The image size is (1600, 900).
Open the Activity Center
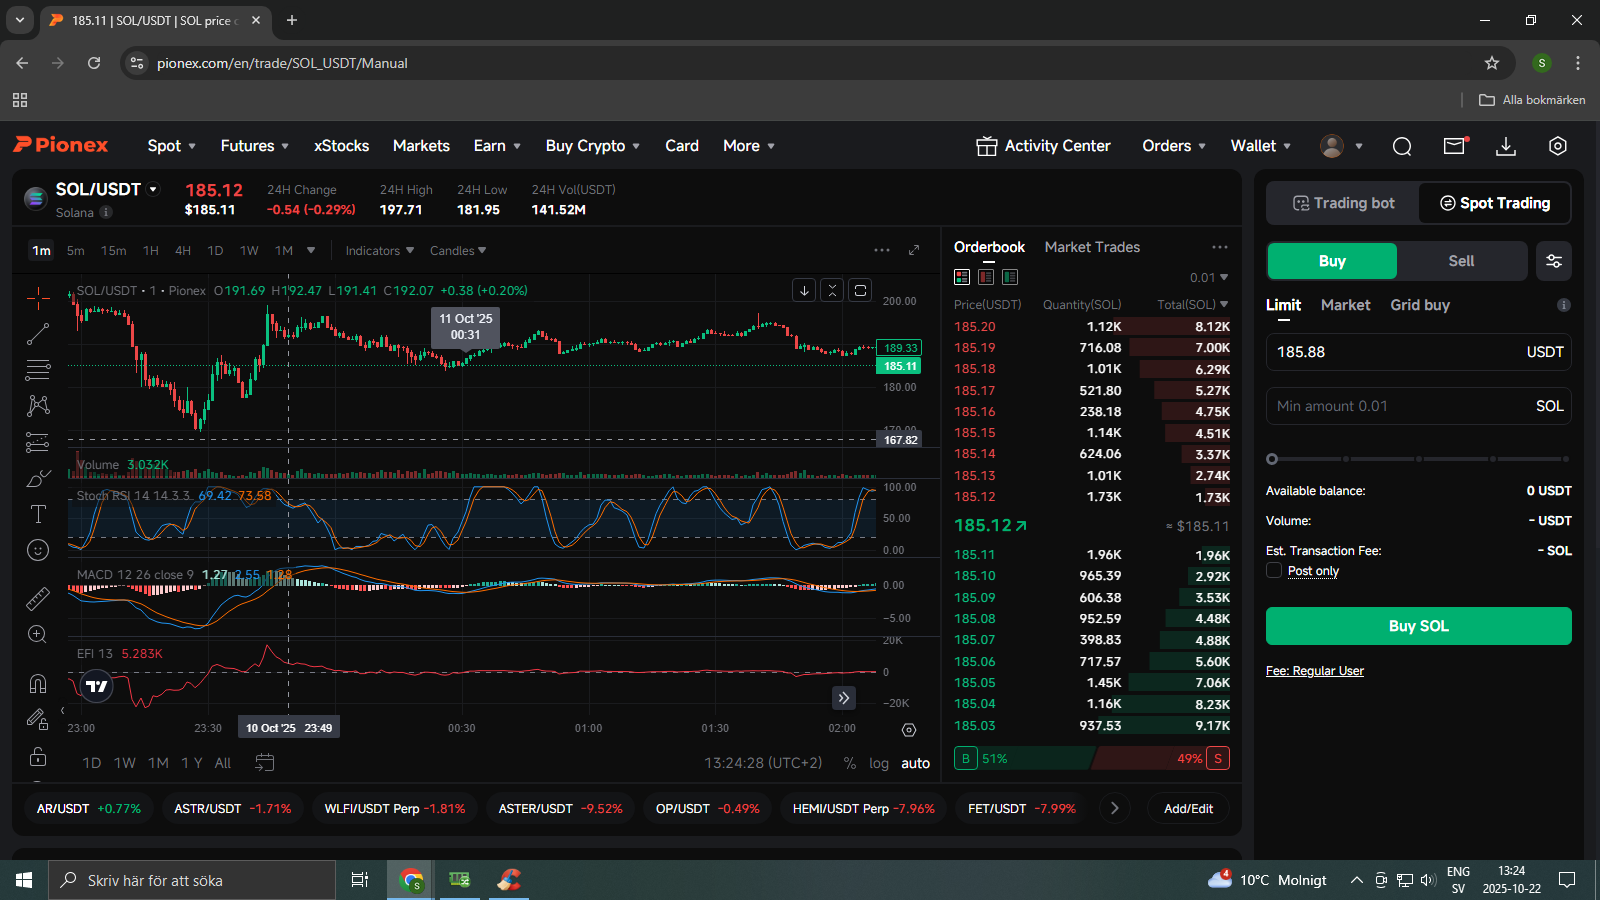[x=1043, y=146]
